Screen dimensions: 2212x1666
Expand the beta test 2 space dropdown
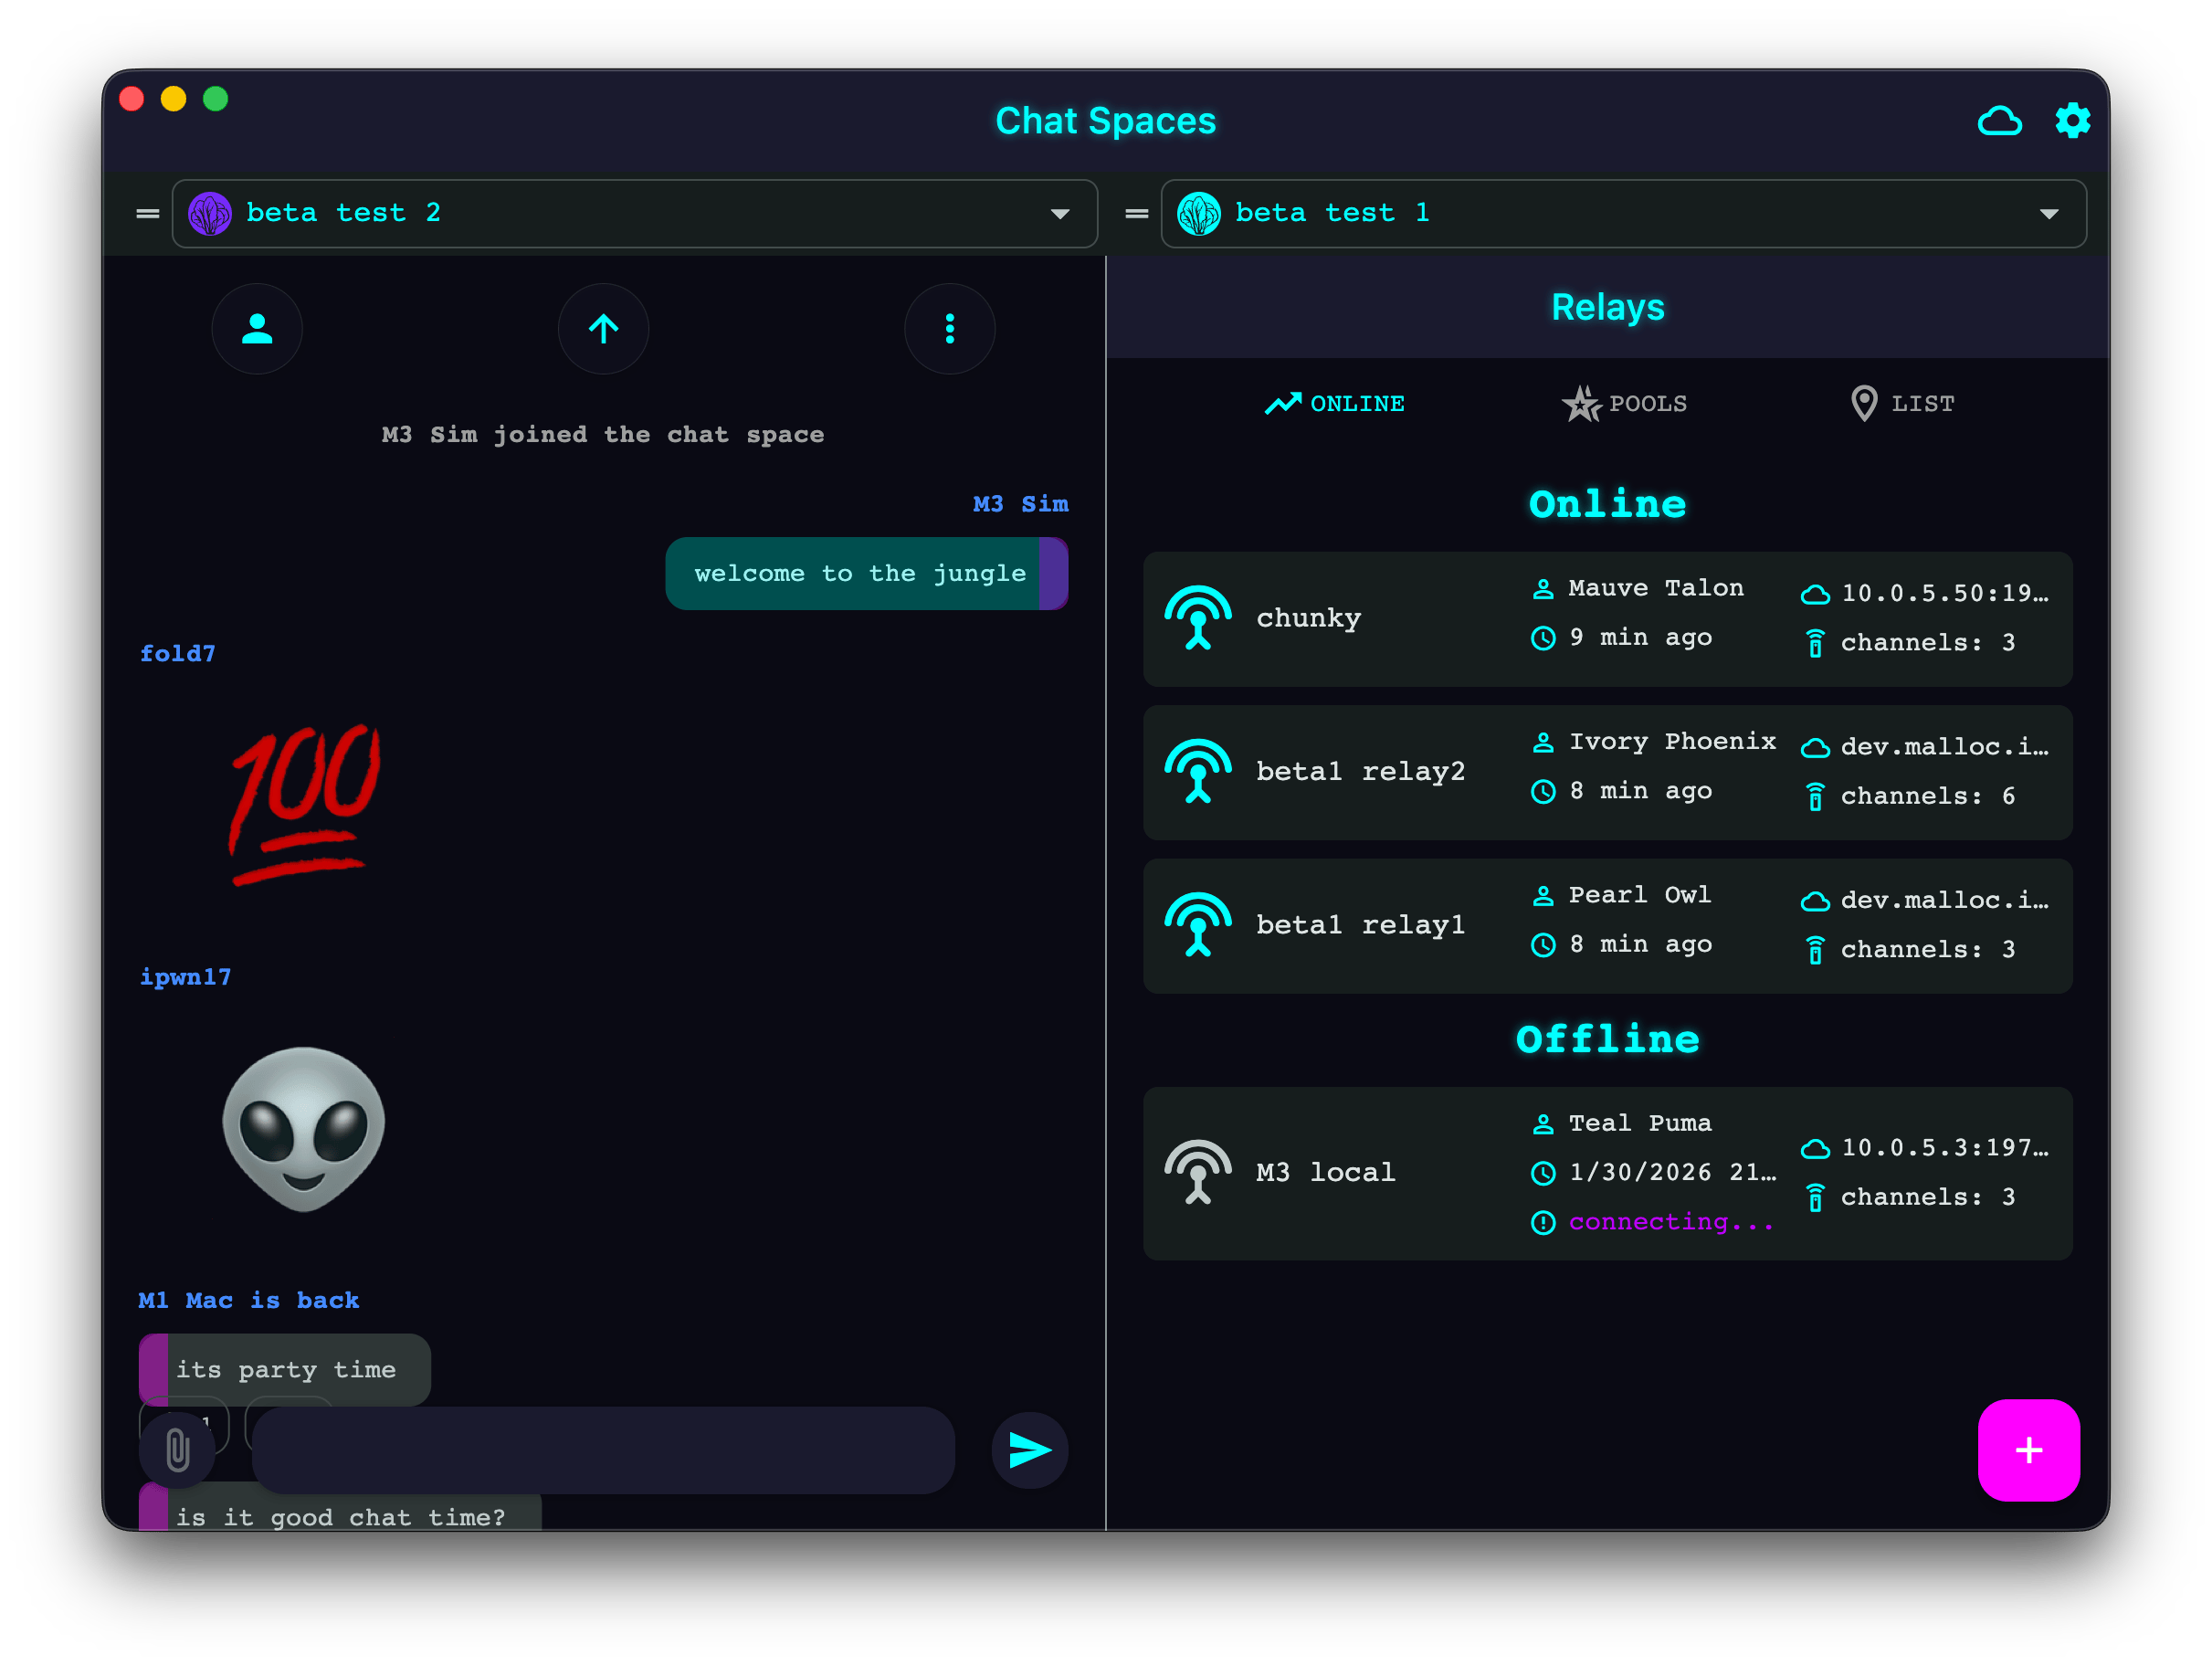[x=1060, y=214]
